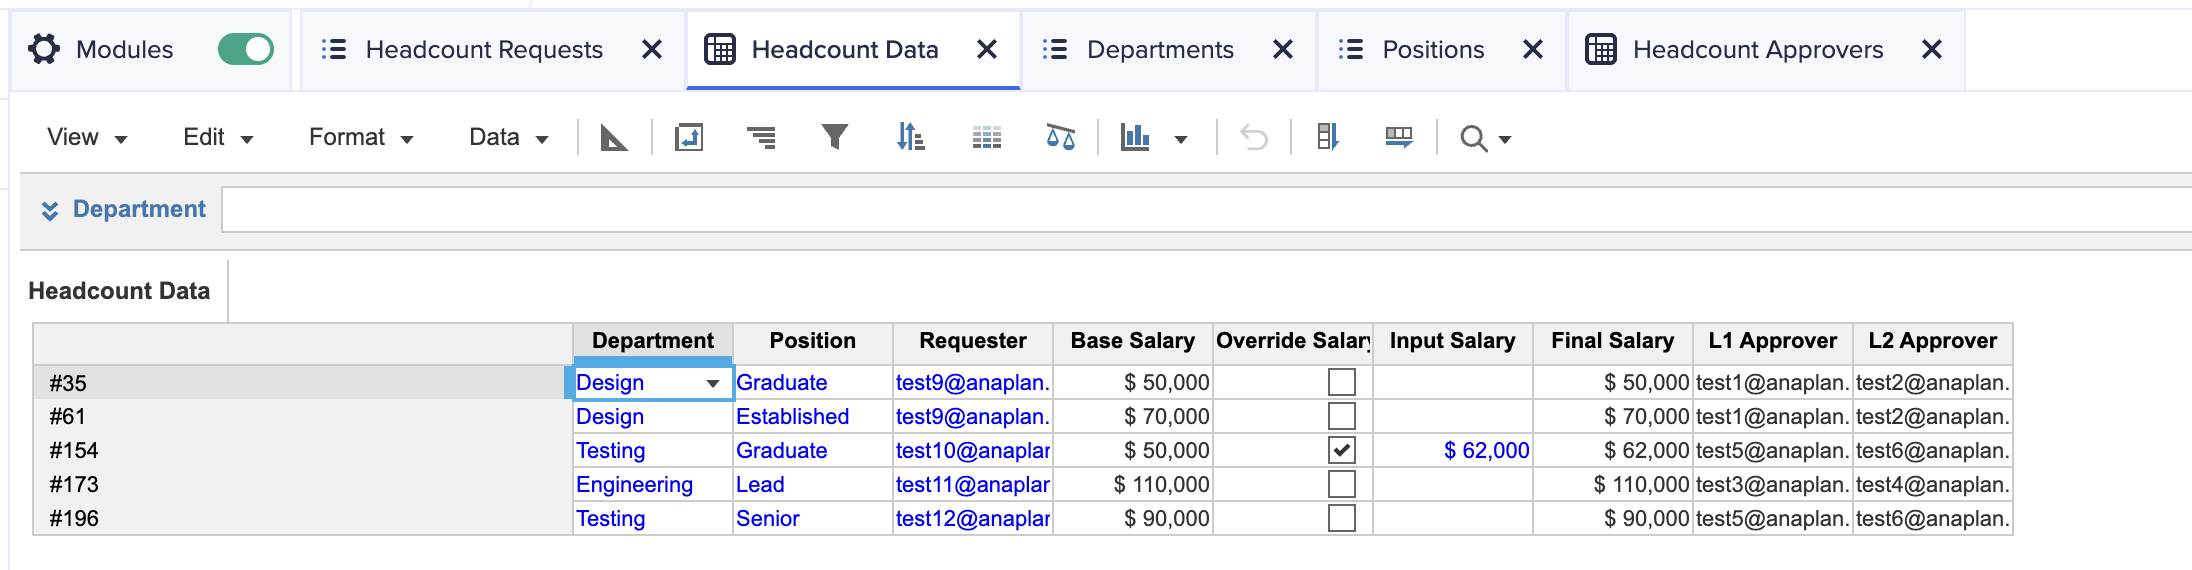Close the Departments tab
This screenshot has height=570, width=2192.
(x=1283, y=49)
